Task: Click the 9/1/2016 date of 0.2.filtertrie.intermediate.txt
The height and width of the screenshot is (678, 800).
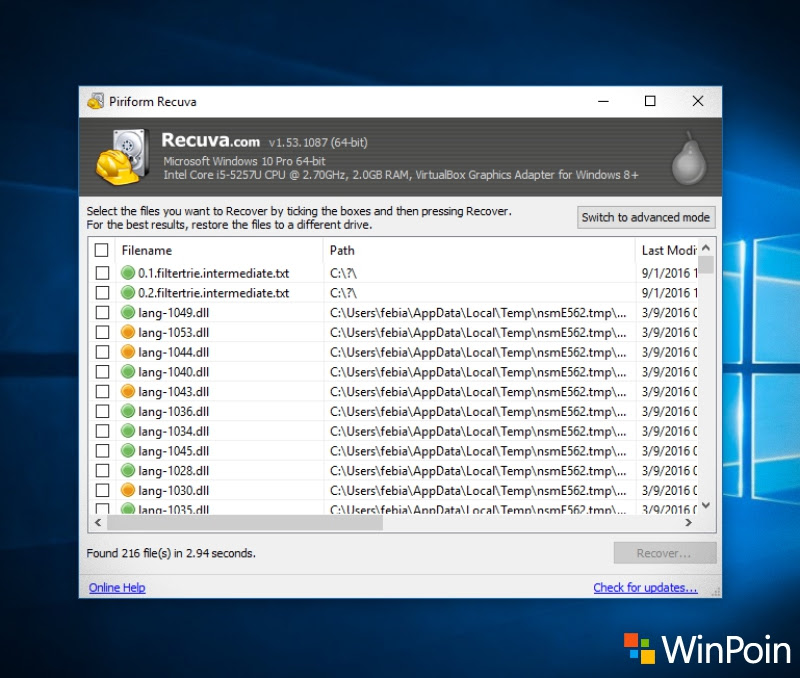Action: (669, 293)
